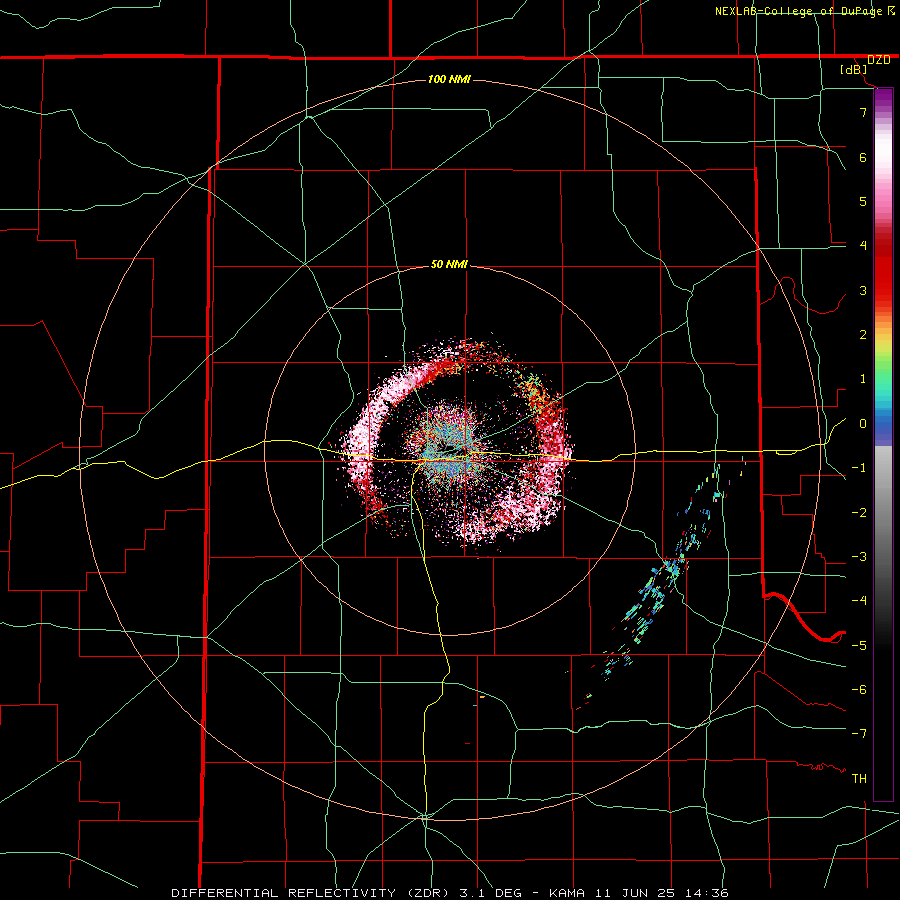Click the "6" value on the color scale
900x900 pixels.
(x=863, y=157)
